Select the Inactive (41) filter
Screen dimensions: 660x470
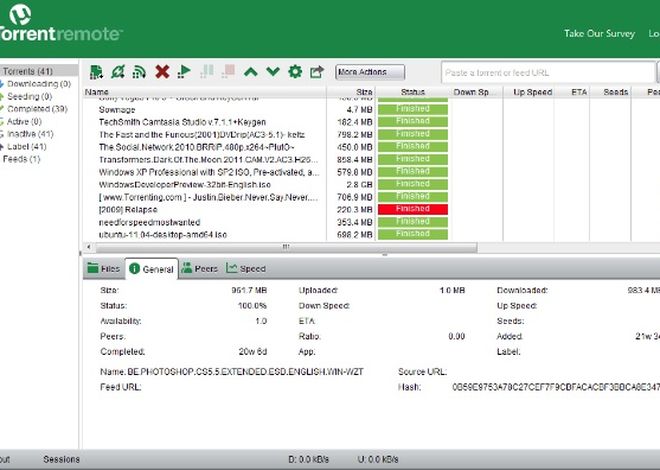[30, 134]
